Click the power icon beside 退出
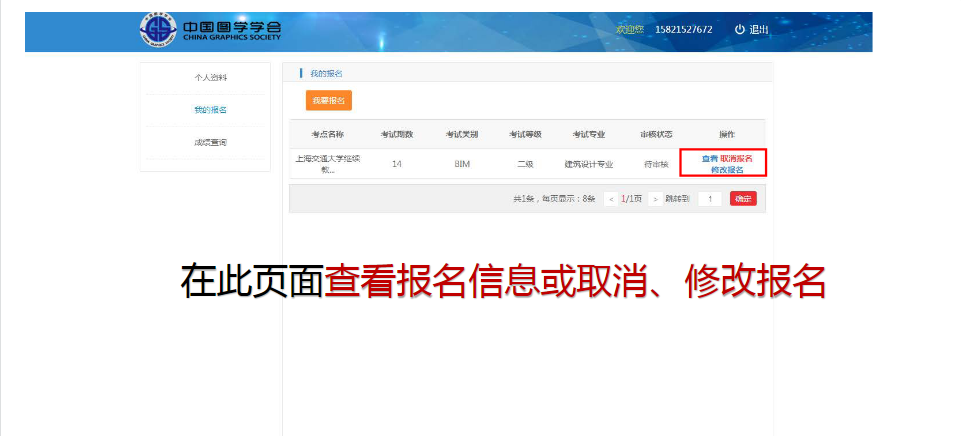The height and width of the screenshot is (436, 961). click(739, 30)
